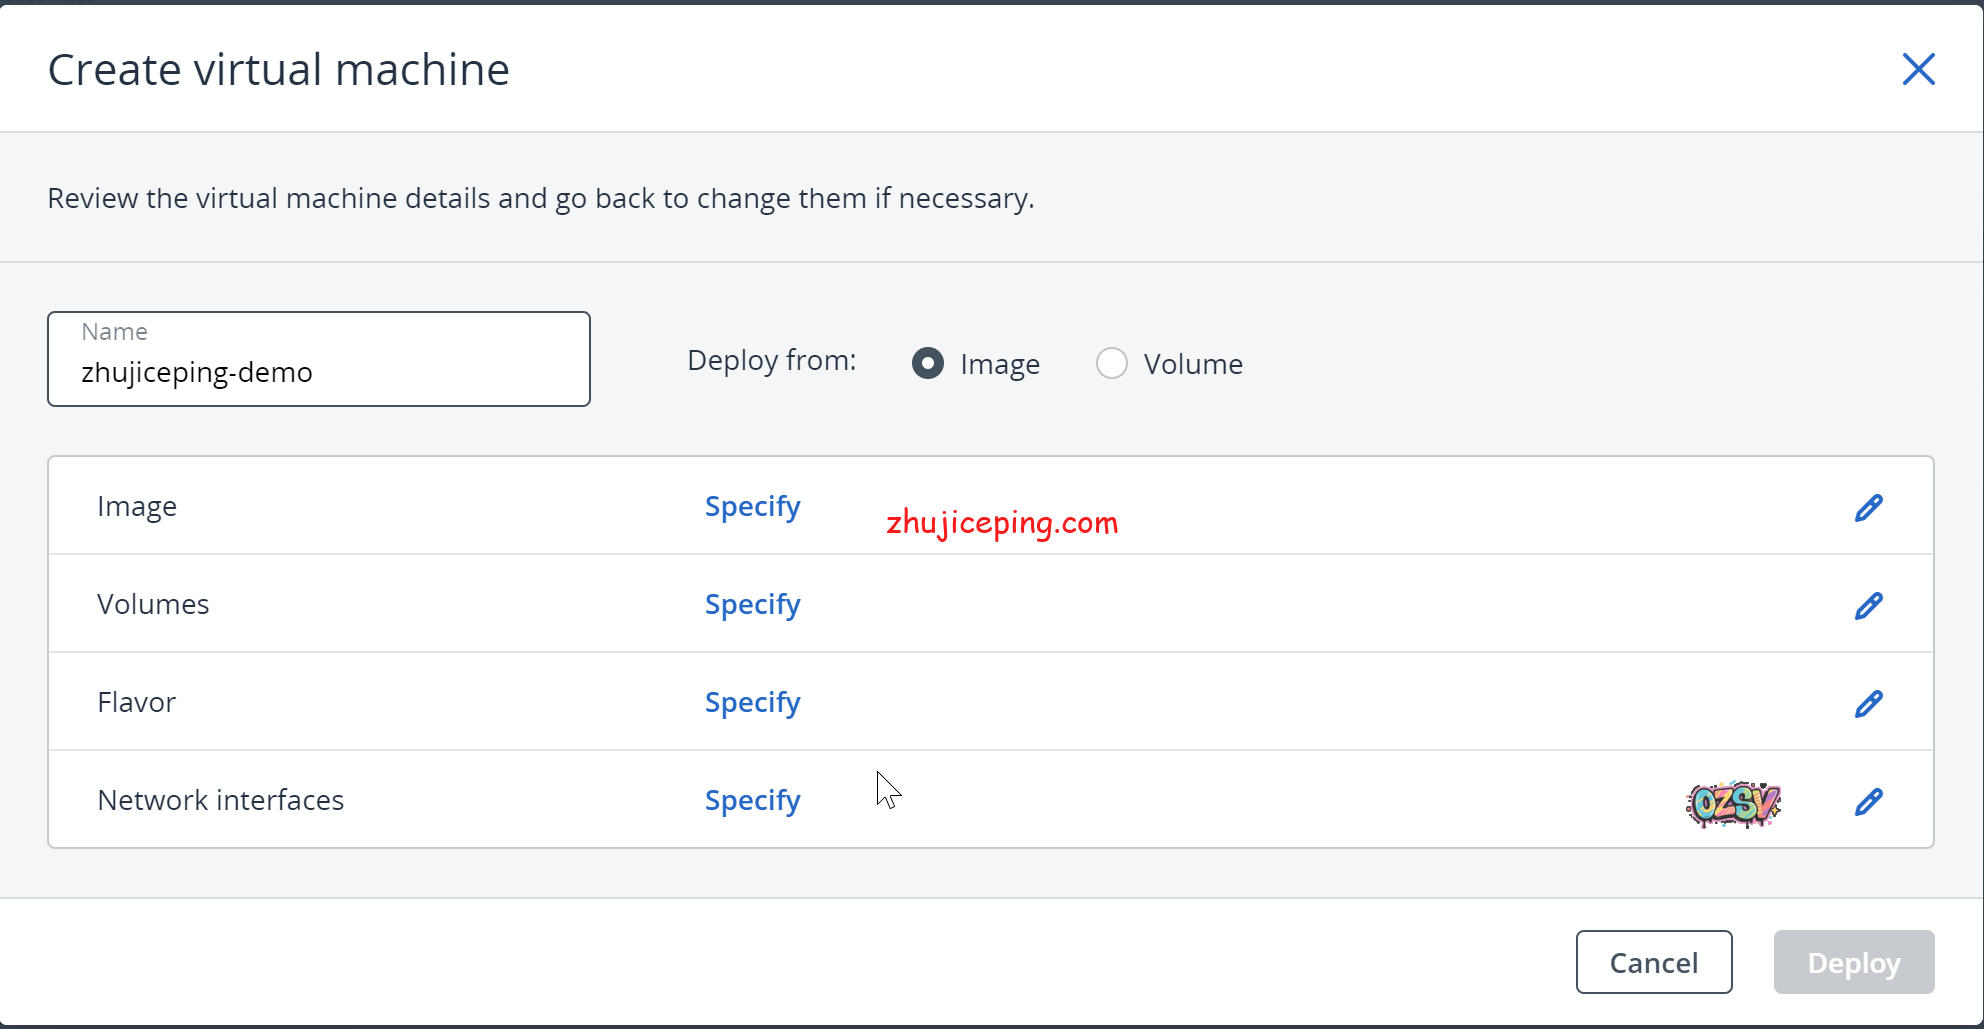
Task: Click the Volumes row label
Action: coord(153,605)
